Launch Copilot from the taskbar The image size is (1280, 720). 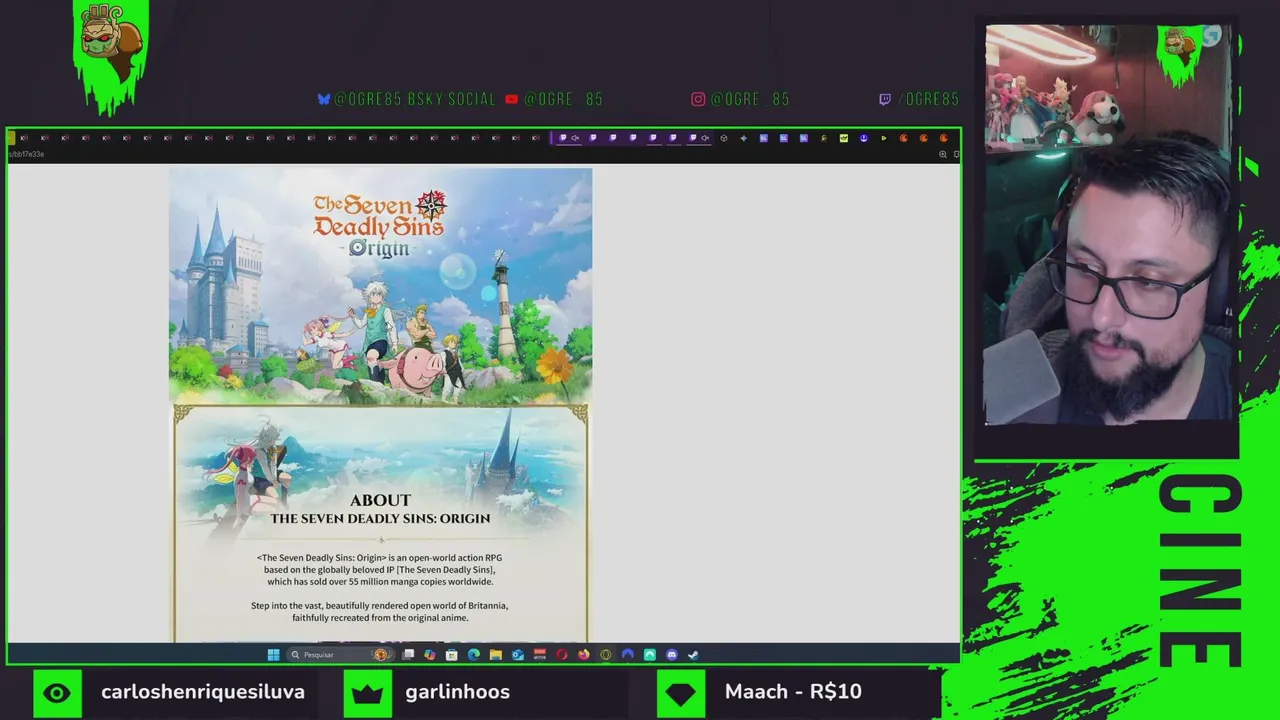click(x=430, y=655)
